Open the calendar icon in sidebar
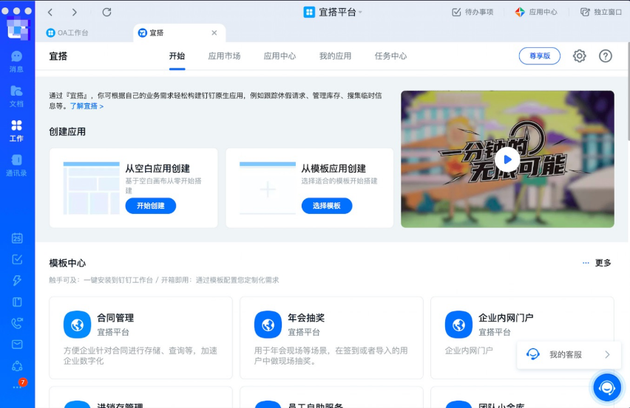This screenshot has height=408, width=630. click(17, 238)
